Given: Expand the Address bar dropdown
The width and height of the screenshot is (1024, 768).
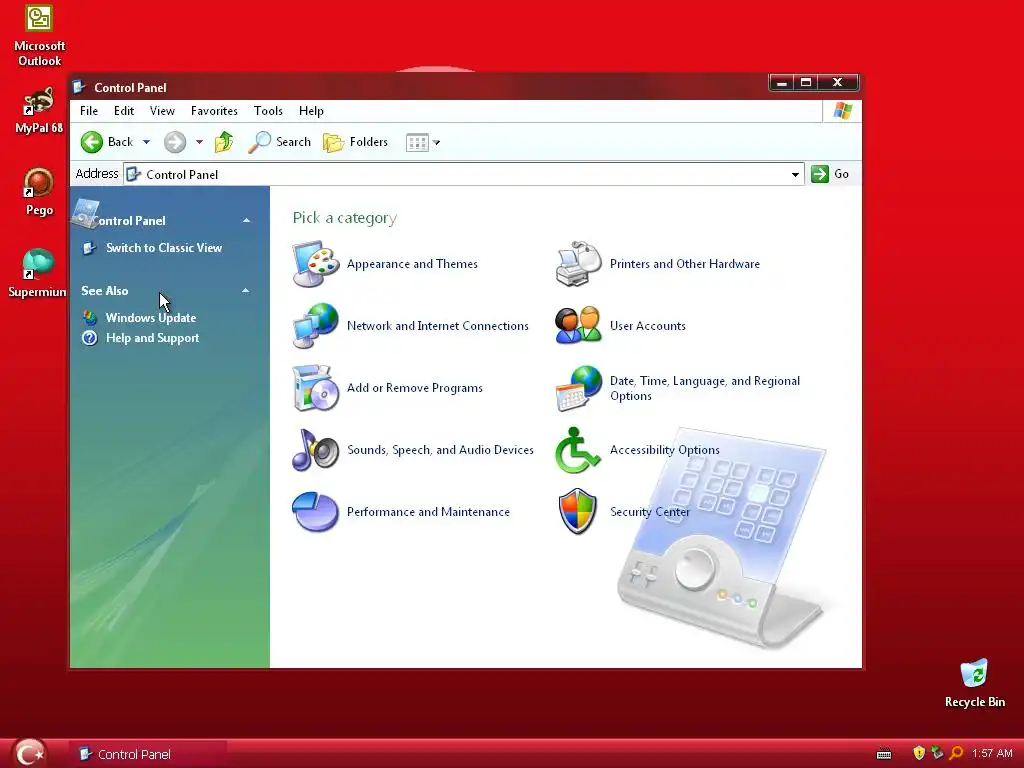Looking at the screenshot, I should point(795,174).
